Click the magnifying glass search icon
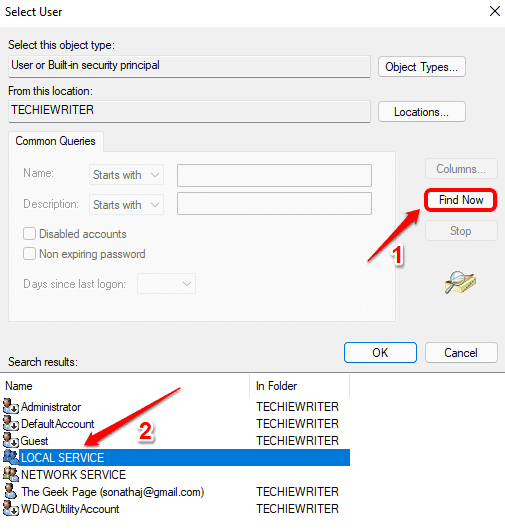The image size is (505, 531). coord(460,282)
